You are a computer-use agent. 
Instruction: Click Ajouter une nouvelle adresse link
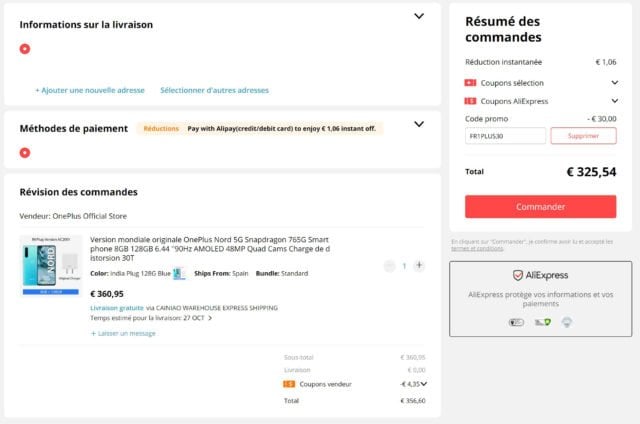90,90
